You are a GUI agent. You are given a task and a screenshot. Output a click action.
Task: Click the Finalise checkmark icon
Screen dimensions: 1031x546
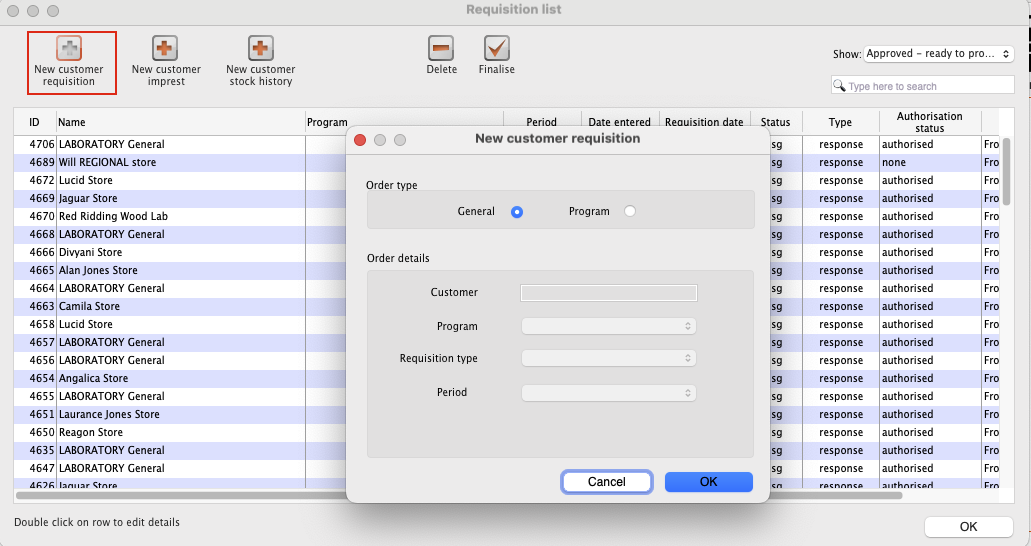tap(497, 48)
